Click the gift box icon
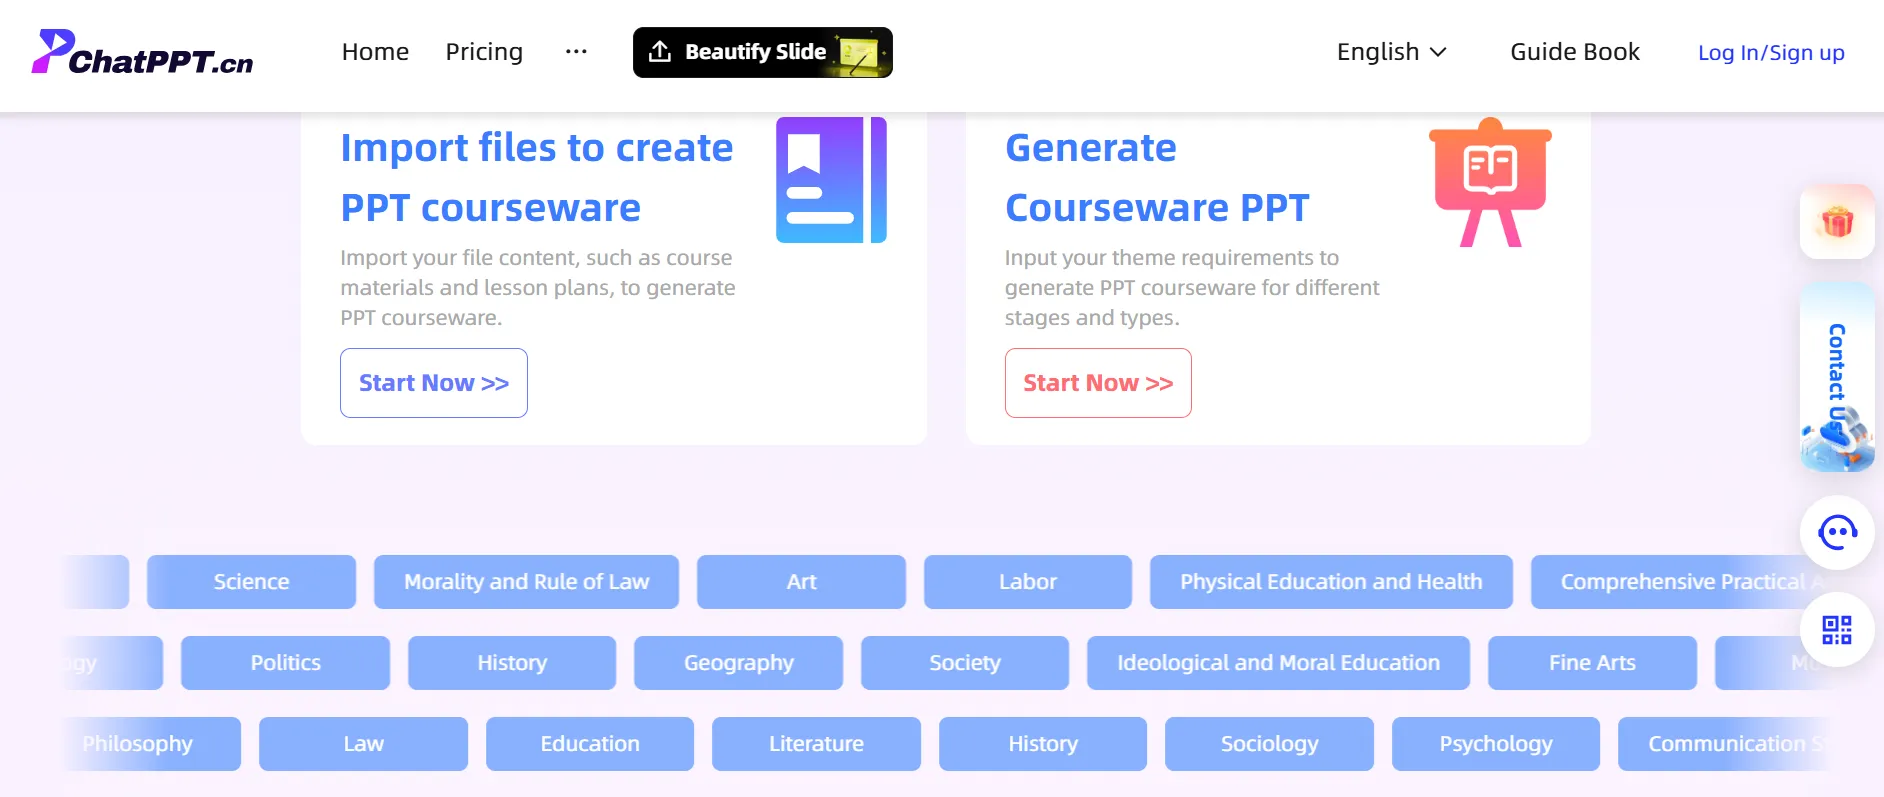This screenshot has width=1884, height=797. pyautogui.click(x=1837, y=222)
